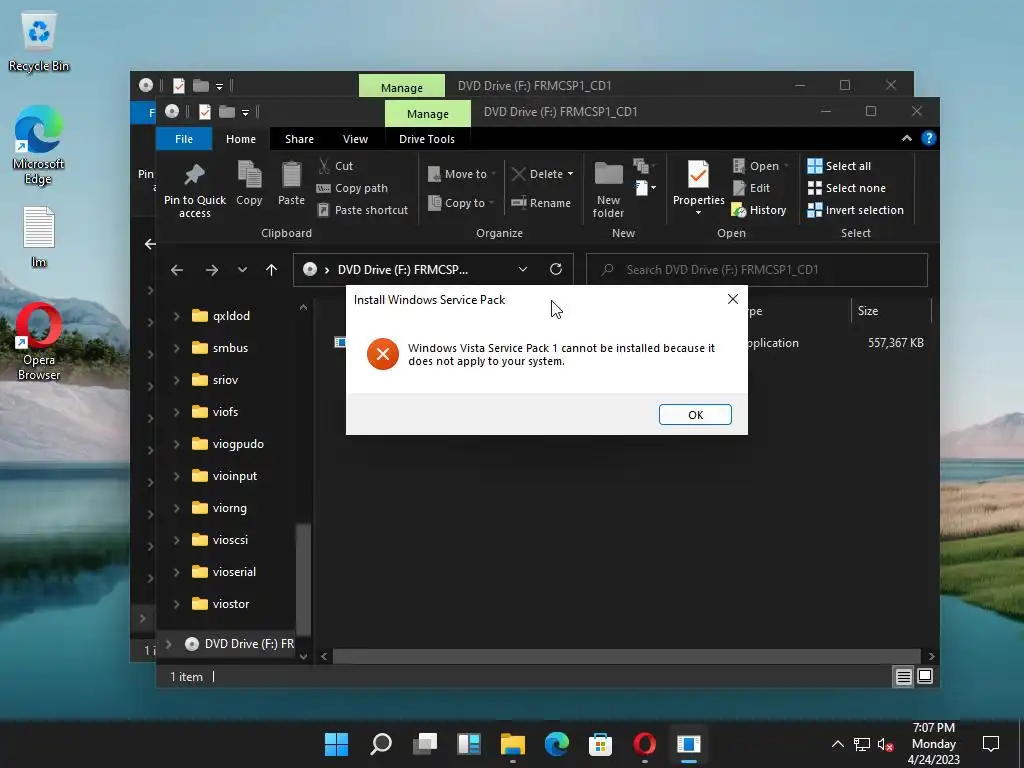1024x768 pixels.
Task: Select the vioserial folder
Action: (223, 572)
